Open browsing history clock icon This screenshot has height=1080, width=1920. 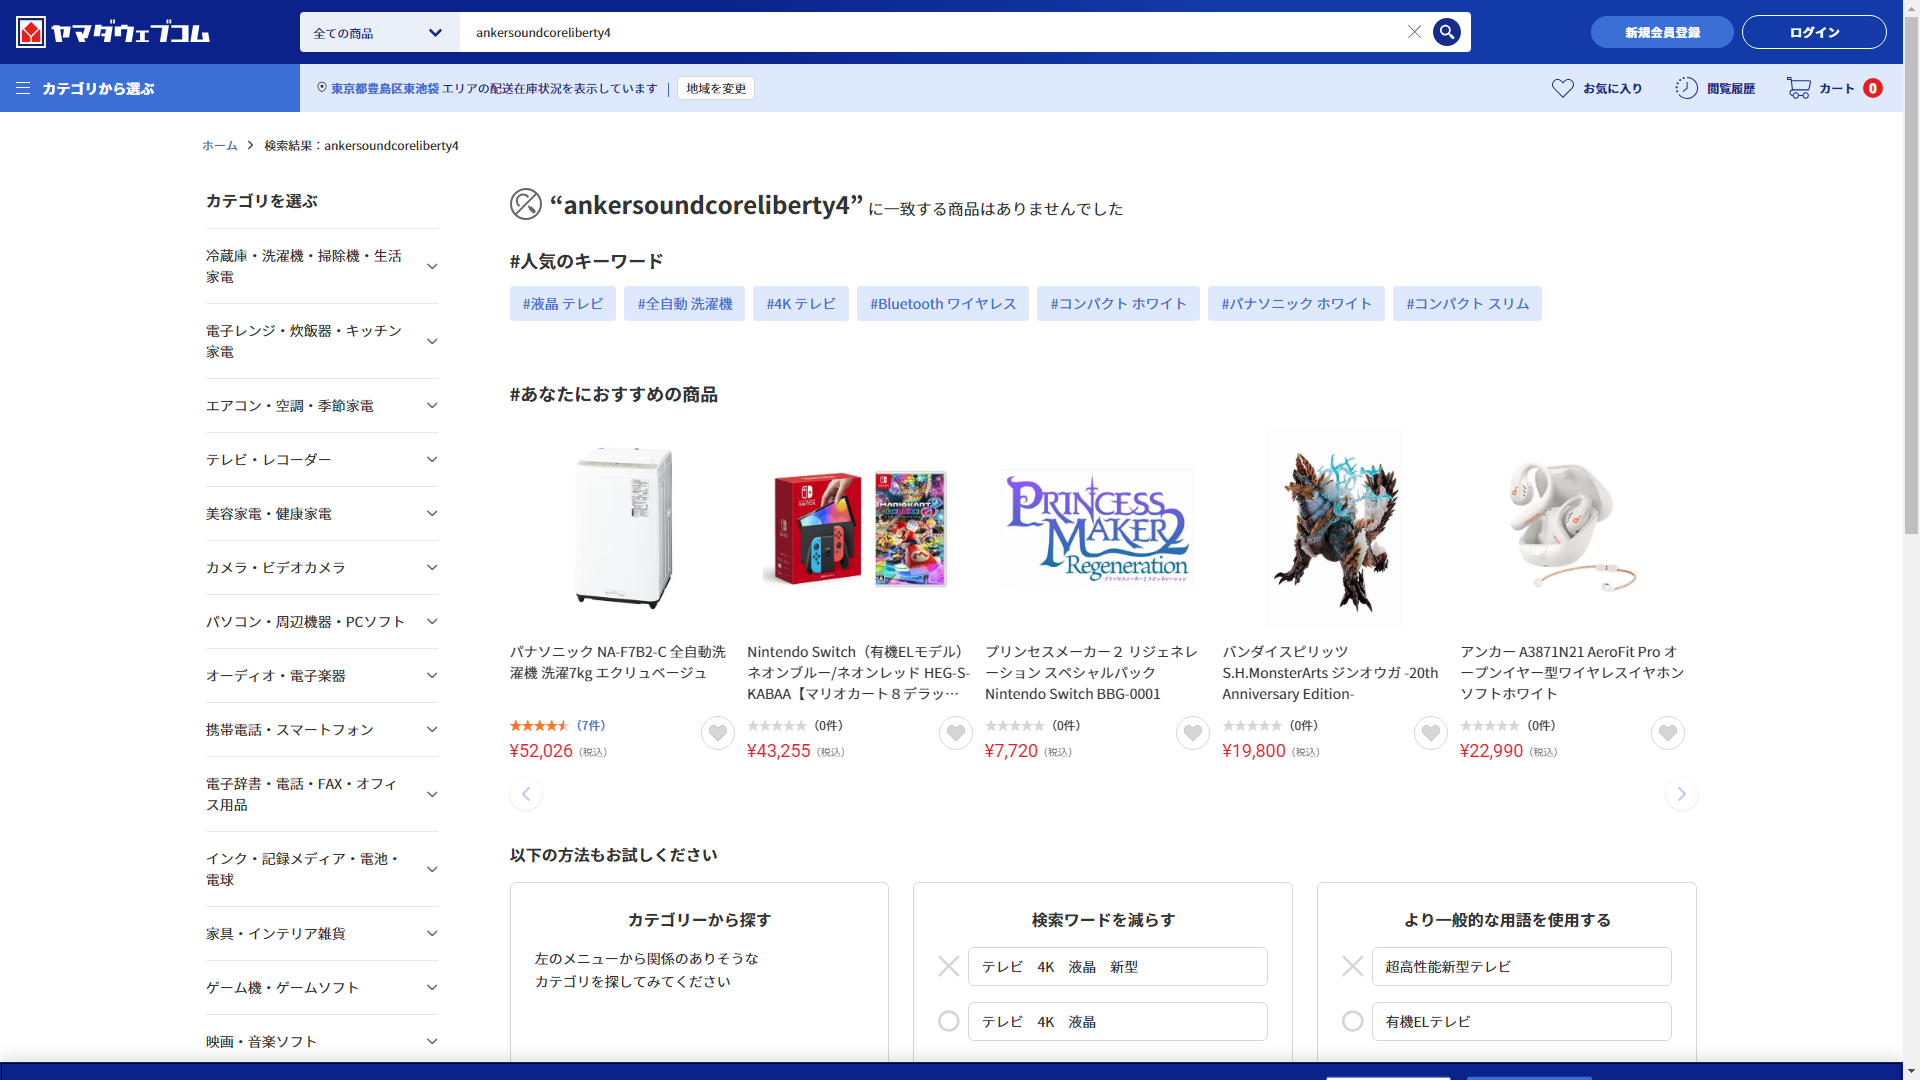click(x=1686, y=88)
